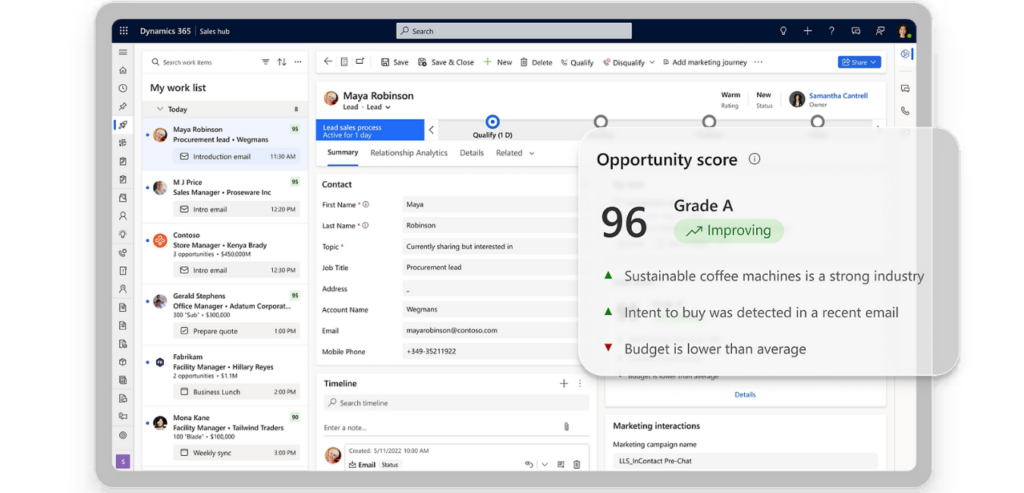Add a new timeline record with plus

pos(564,383)
